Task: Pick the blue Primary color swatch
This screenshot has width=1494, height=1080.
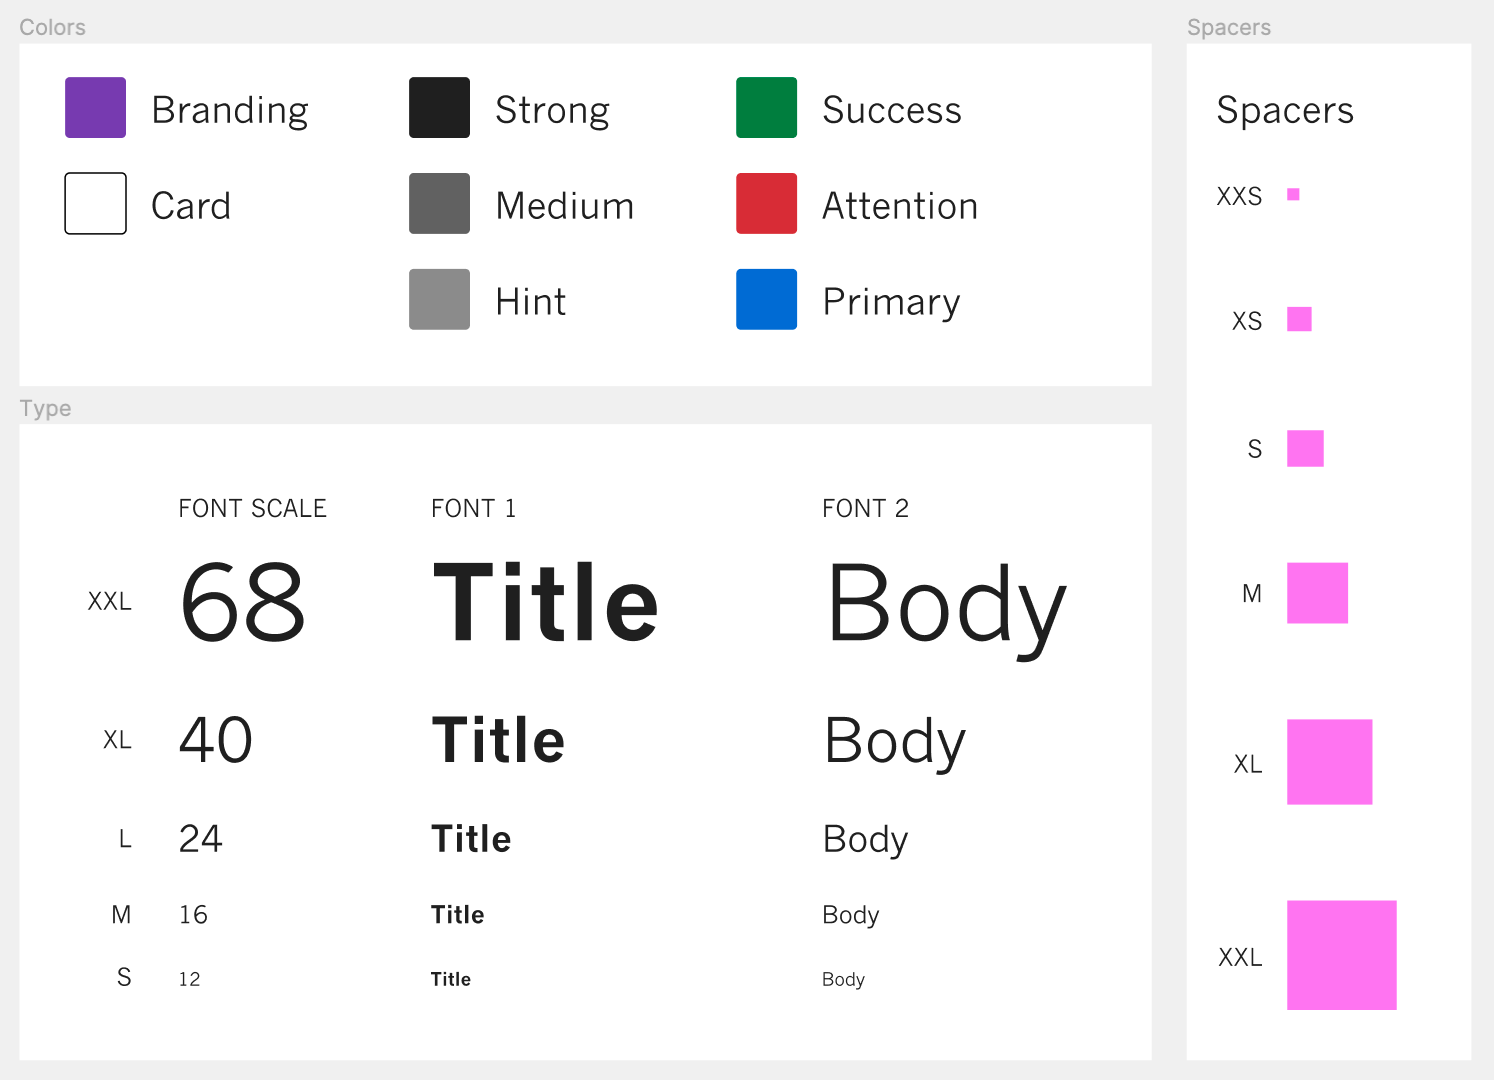Action: (766, 299)
